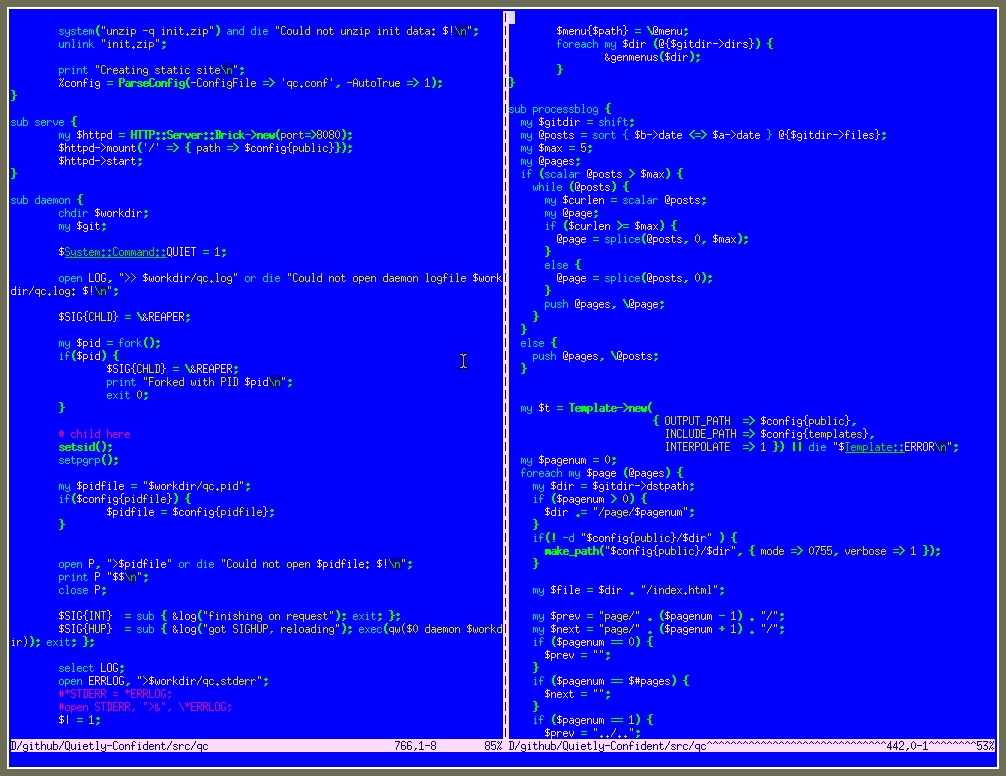Click '$pidfile = $config{pidfile};'
1006x776 pixels.
tap(191, 512)
